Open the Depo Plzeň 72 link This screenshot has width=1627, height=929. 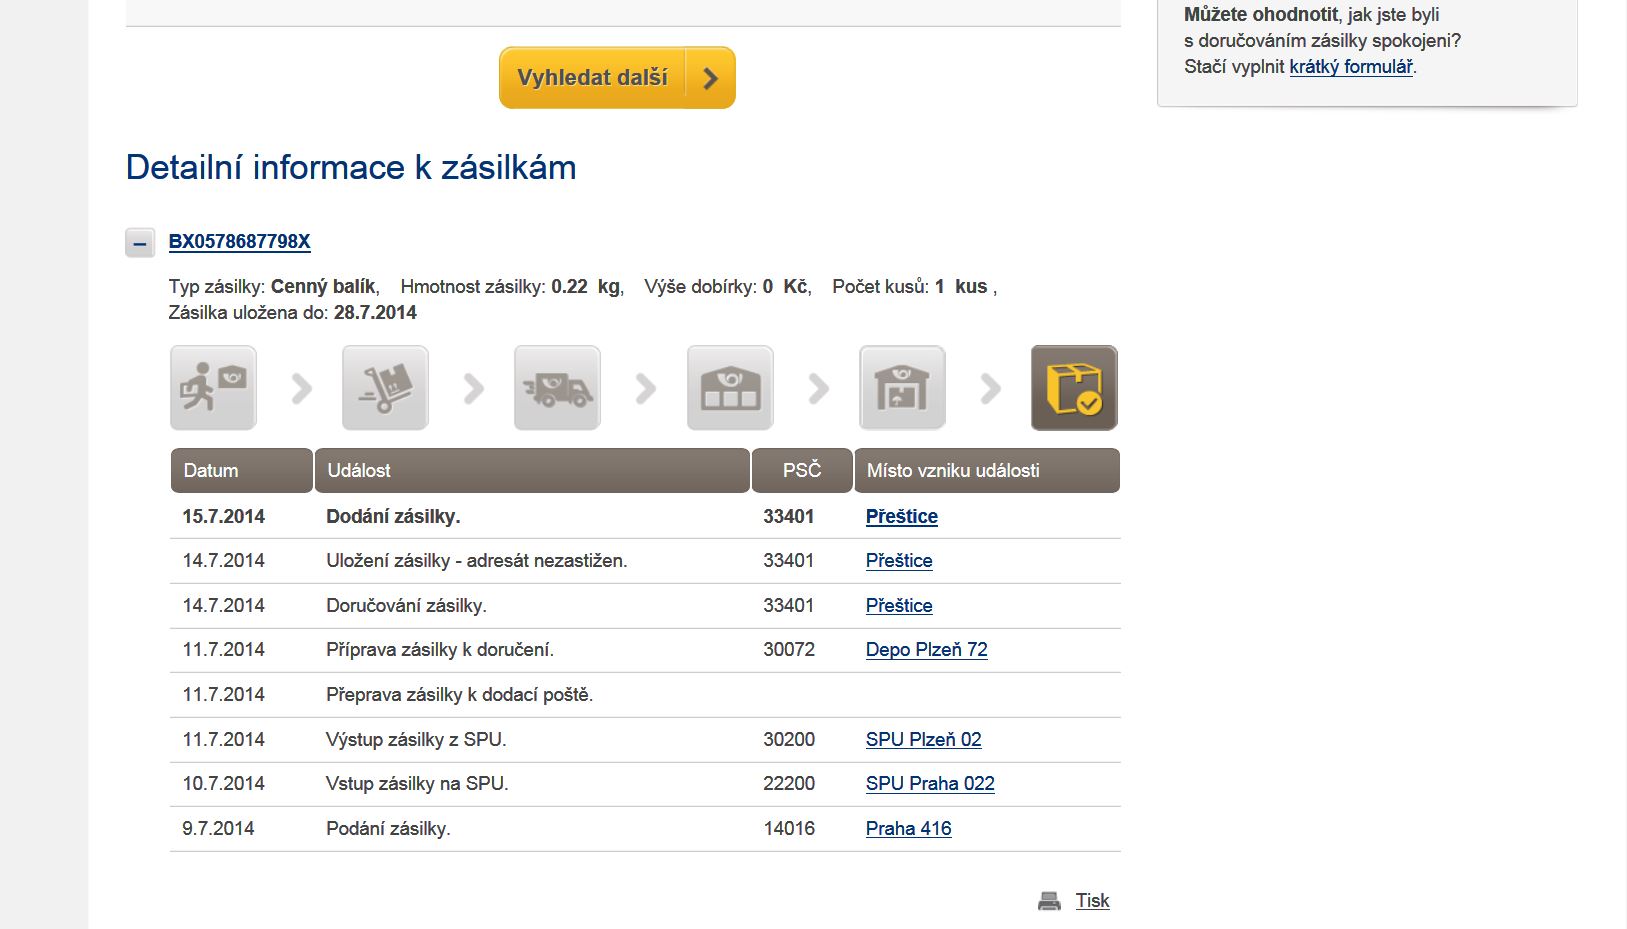pyautogui.click(x=926, y=649)
